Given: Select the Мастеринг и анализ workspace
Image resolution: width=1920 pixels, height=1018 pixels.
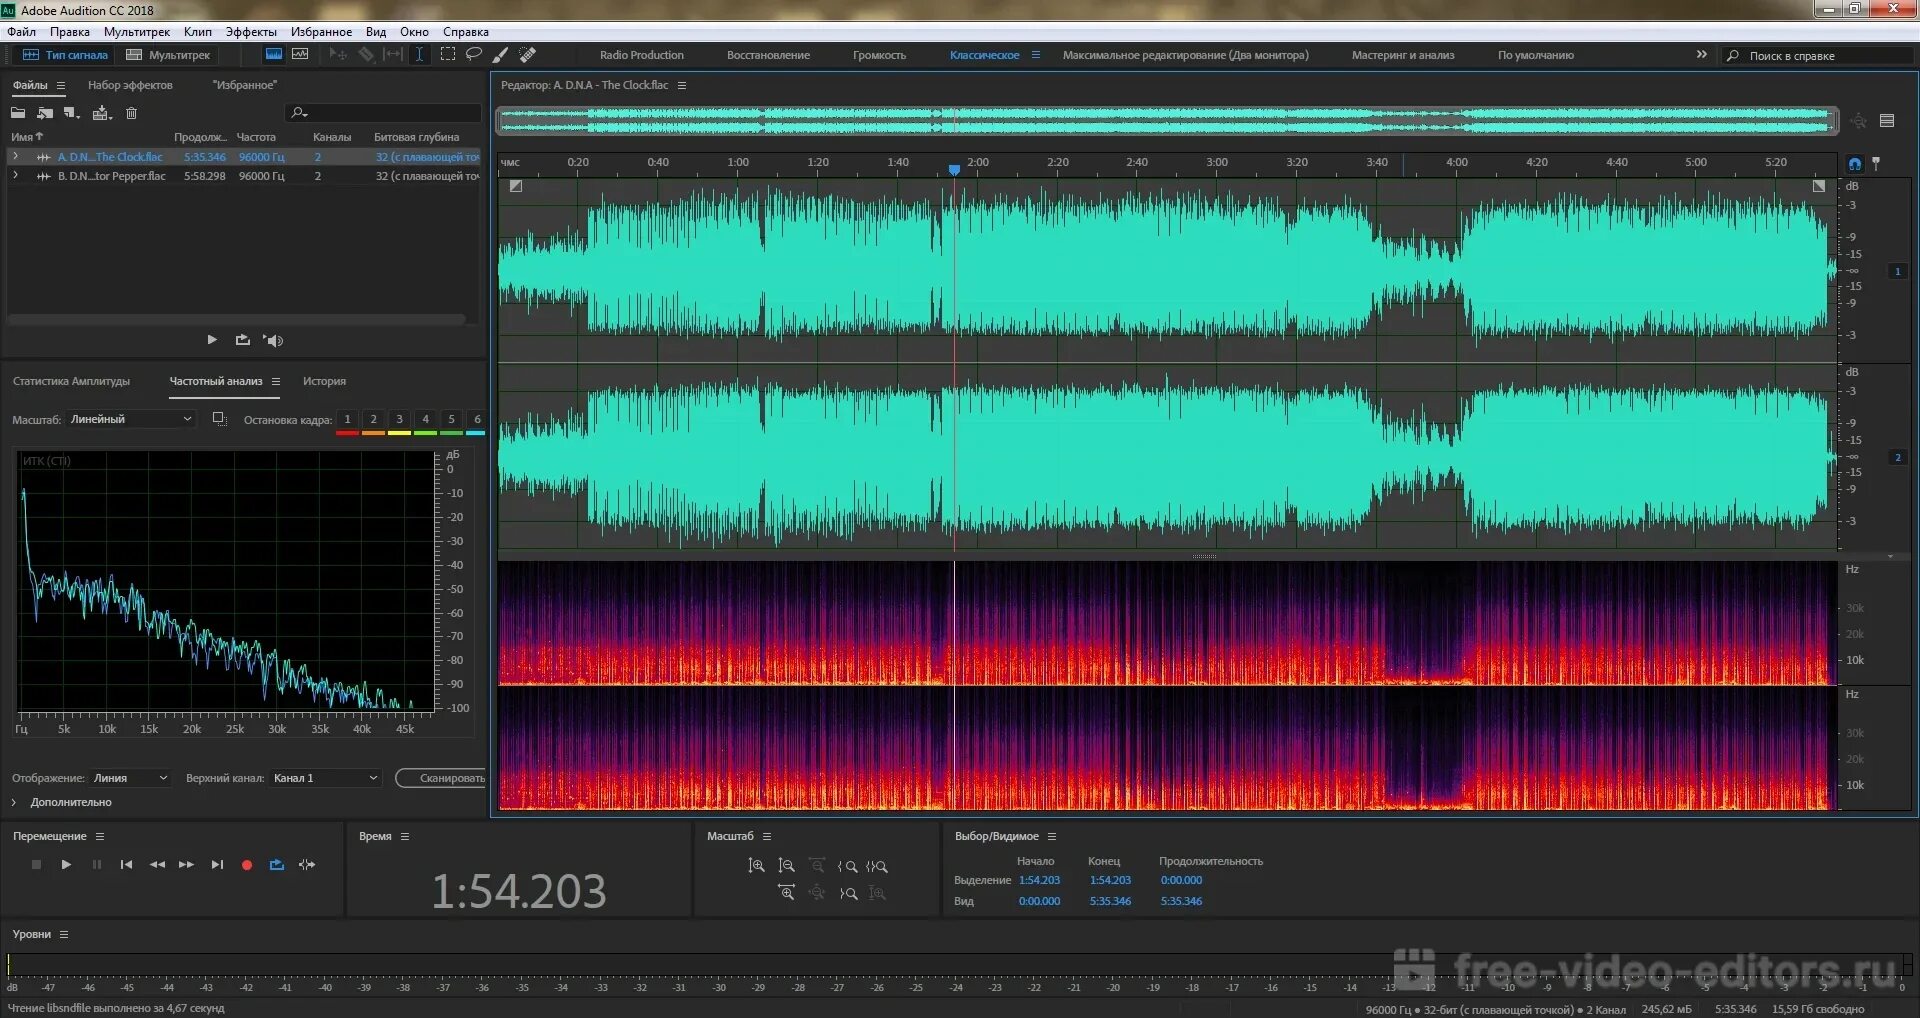Looking at the screenshot, I should click(x=1403, y=55).
